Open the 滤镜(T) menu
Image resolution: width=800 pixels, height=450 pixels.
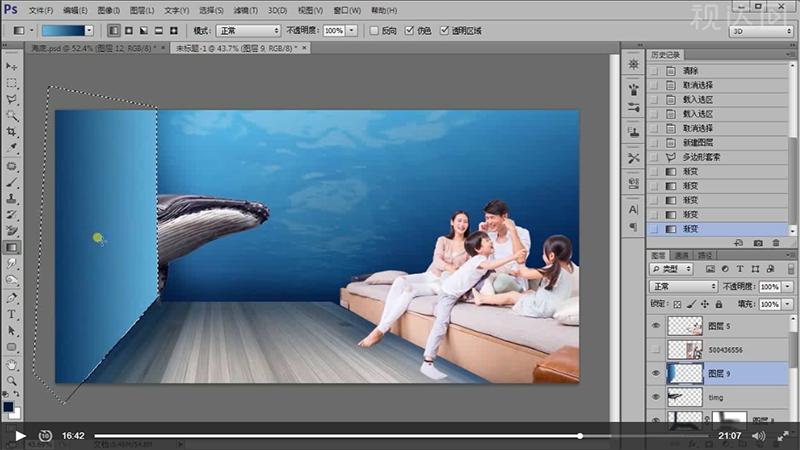coord(245,10)
